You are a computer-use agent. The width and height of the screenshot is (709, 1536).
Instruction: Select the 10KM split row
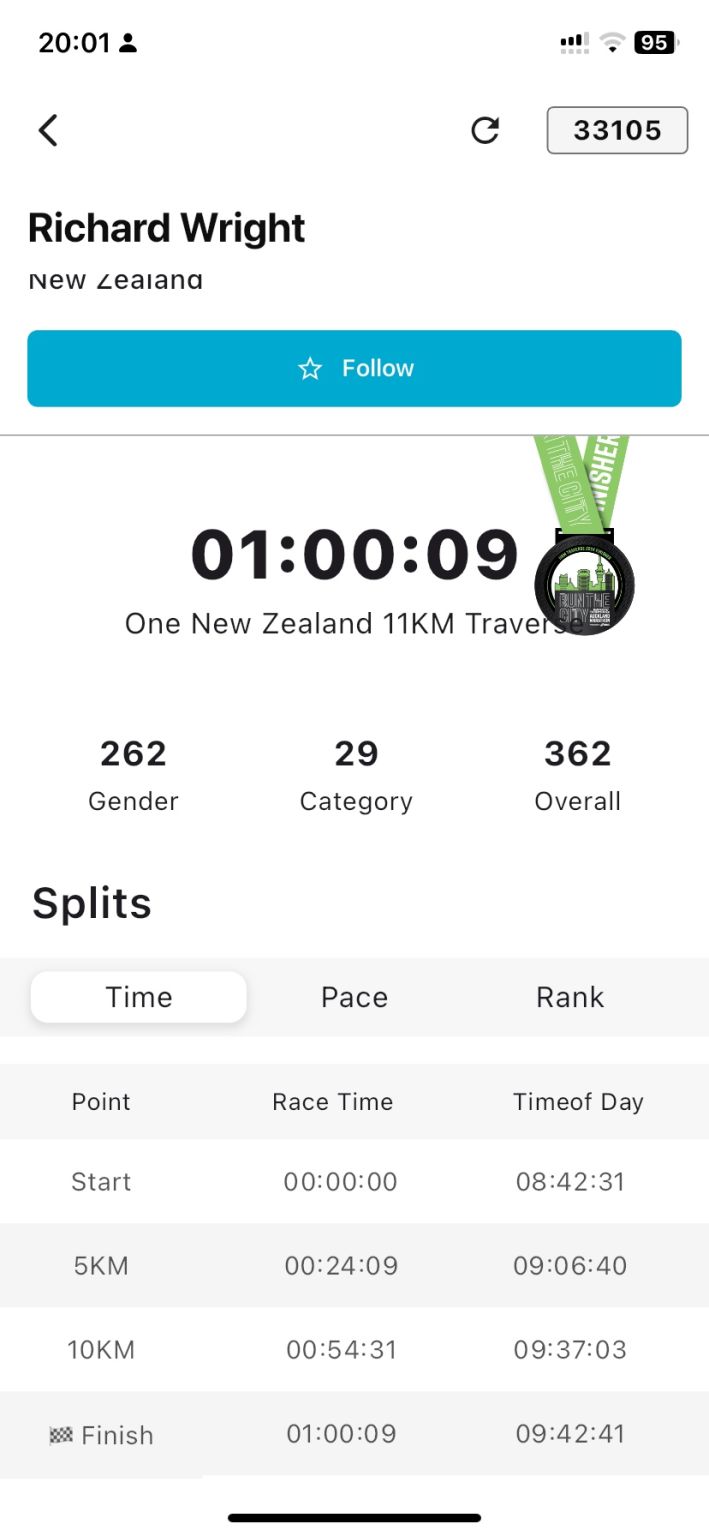(x=354, y=1349)
